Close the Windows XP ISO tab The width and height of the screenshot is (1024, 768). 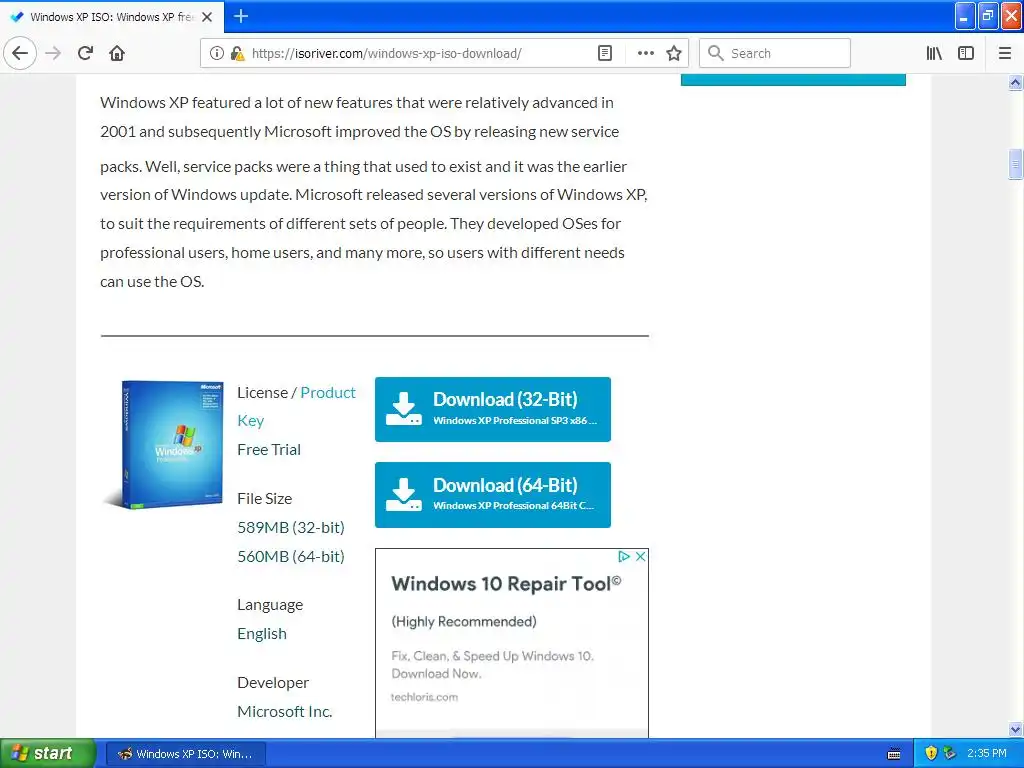tap(207, 17)
